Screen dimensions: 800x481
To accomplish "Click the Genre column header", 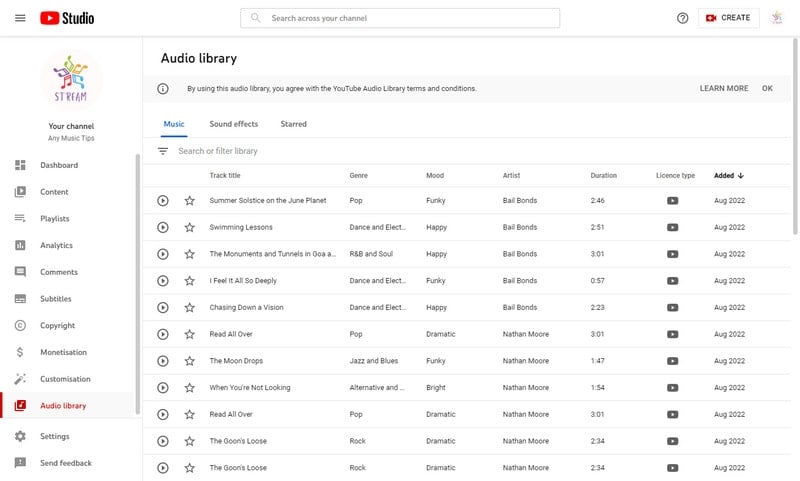I will (x=358, y=175).
